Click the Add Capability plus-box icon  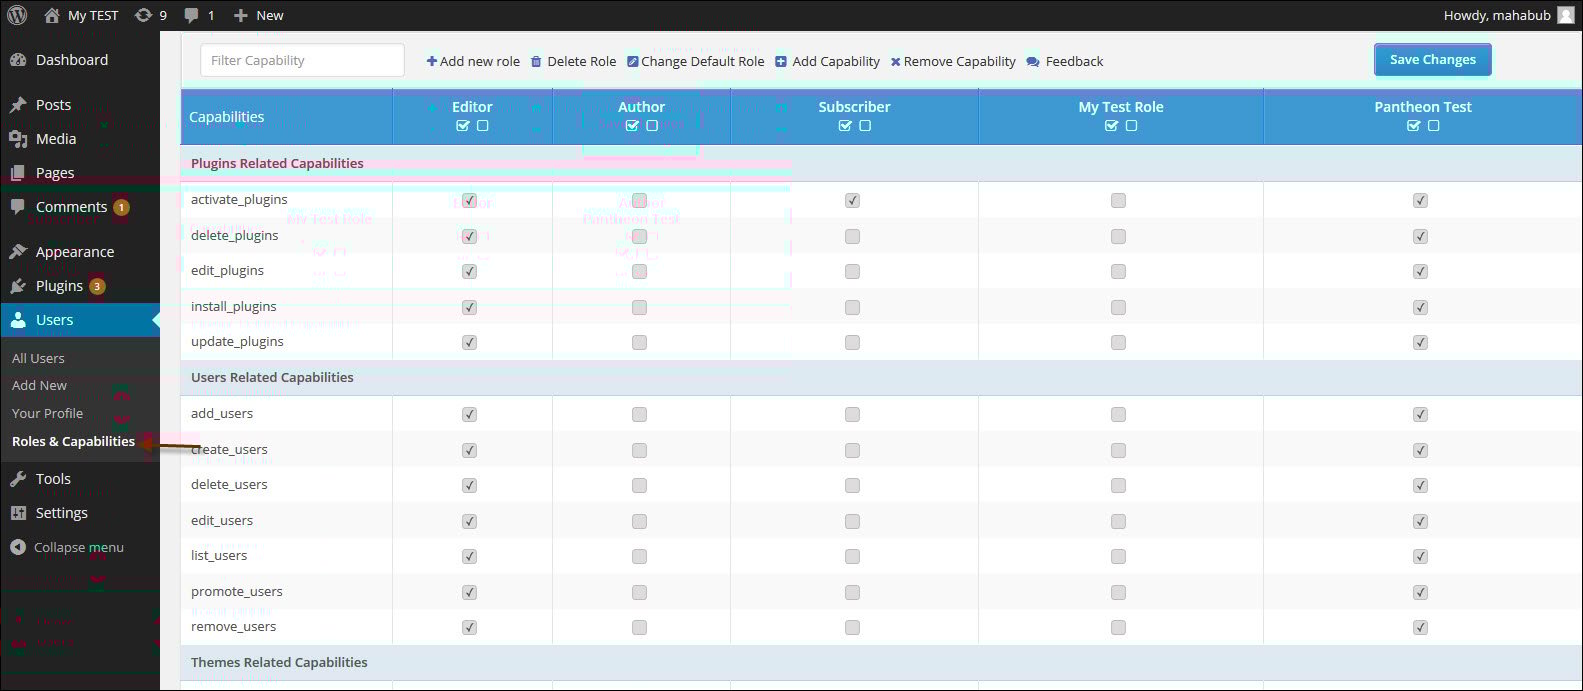click(781, 61)
